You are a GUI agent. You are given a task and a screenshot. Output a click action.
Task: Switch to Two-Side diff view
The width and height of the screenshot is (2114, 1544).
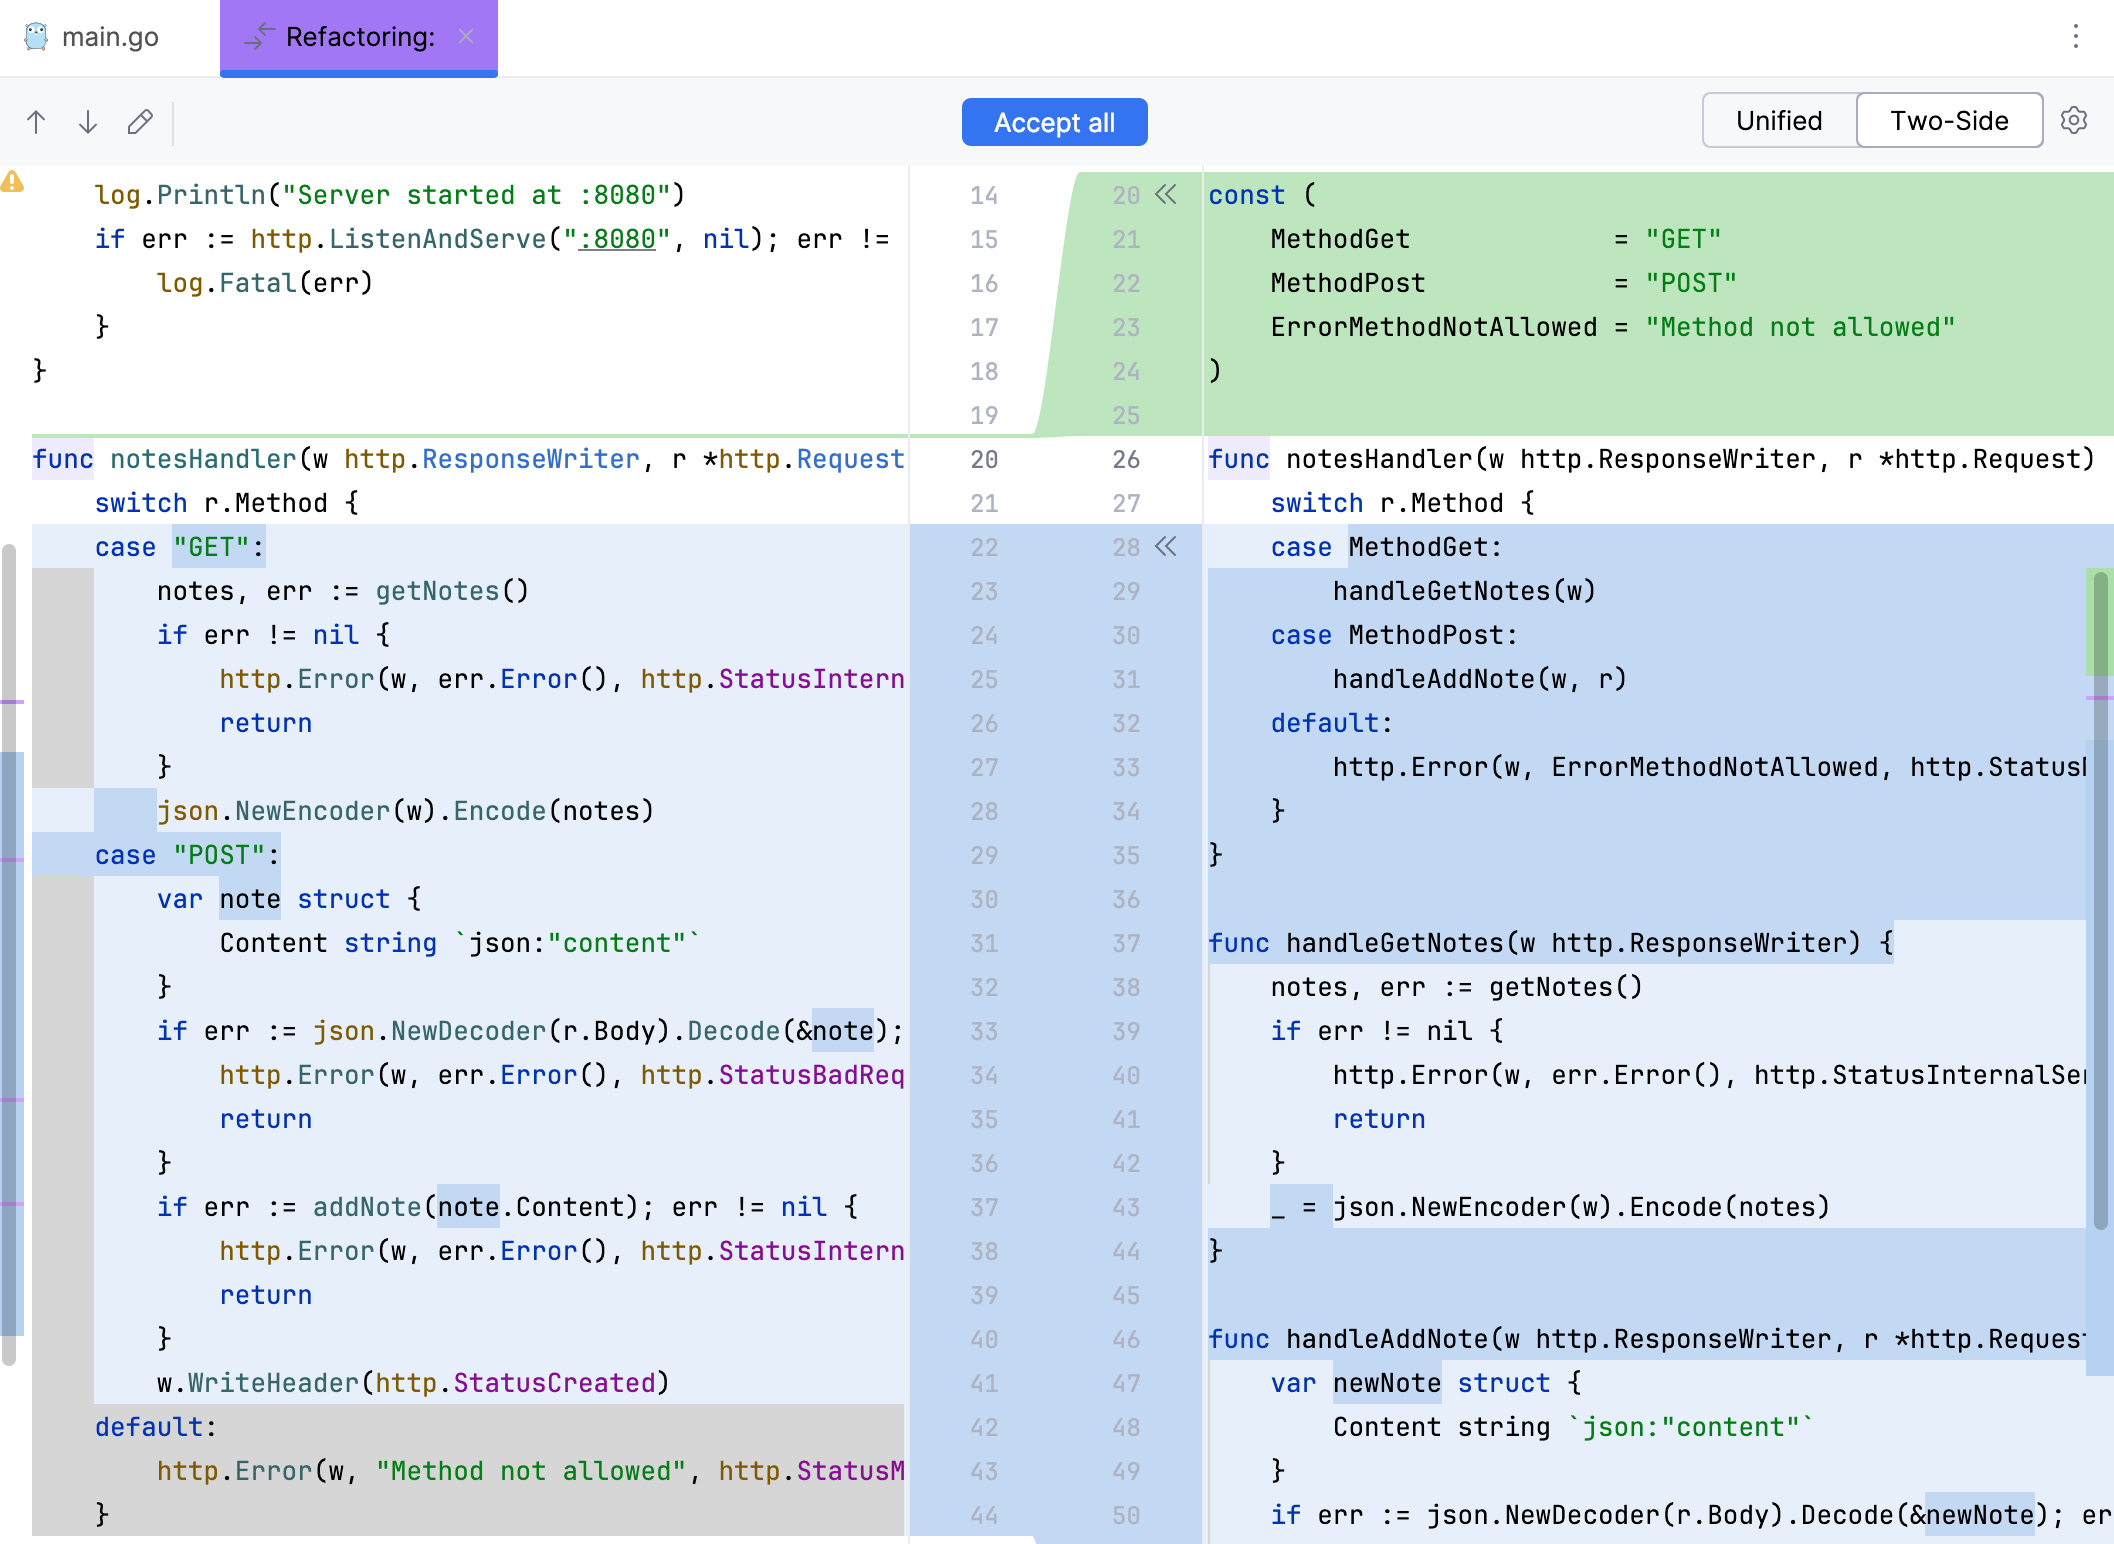point(1950,121)
